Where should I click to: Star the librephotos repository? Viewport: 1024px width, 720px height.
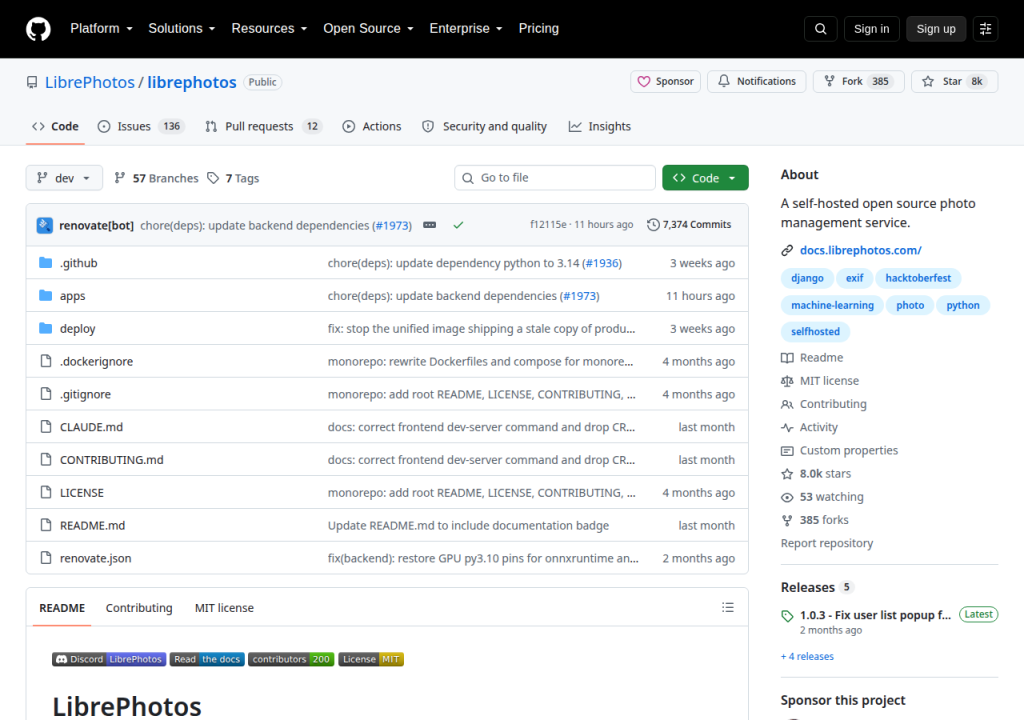(x=955, y=82)
